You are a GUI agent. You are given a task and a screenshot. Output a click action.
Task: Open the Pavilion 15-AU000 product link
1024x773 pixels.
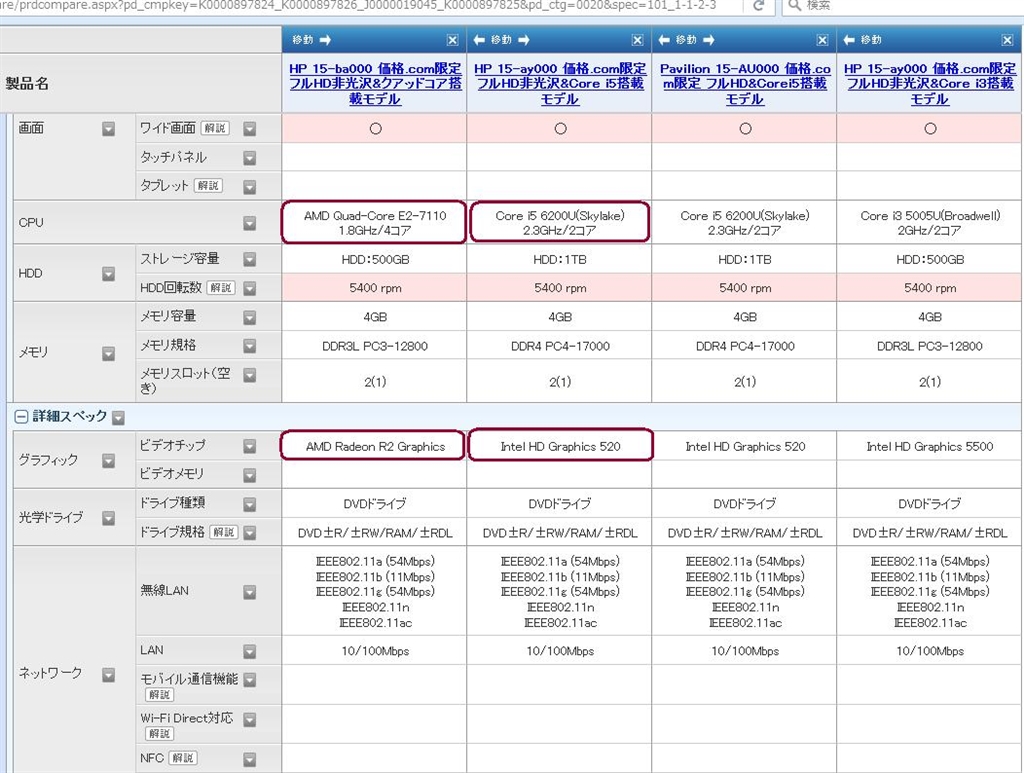(744, 84)
